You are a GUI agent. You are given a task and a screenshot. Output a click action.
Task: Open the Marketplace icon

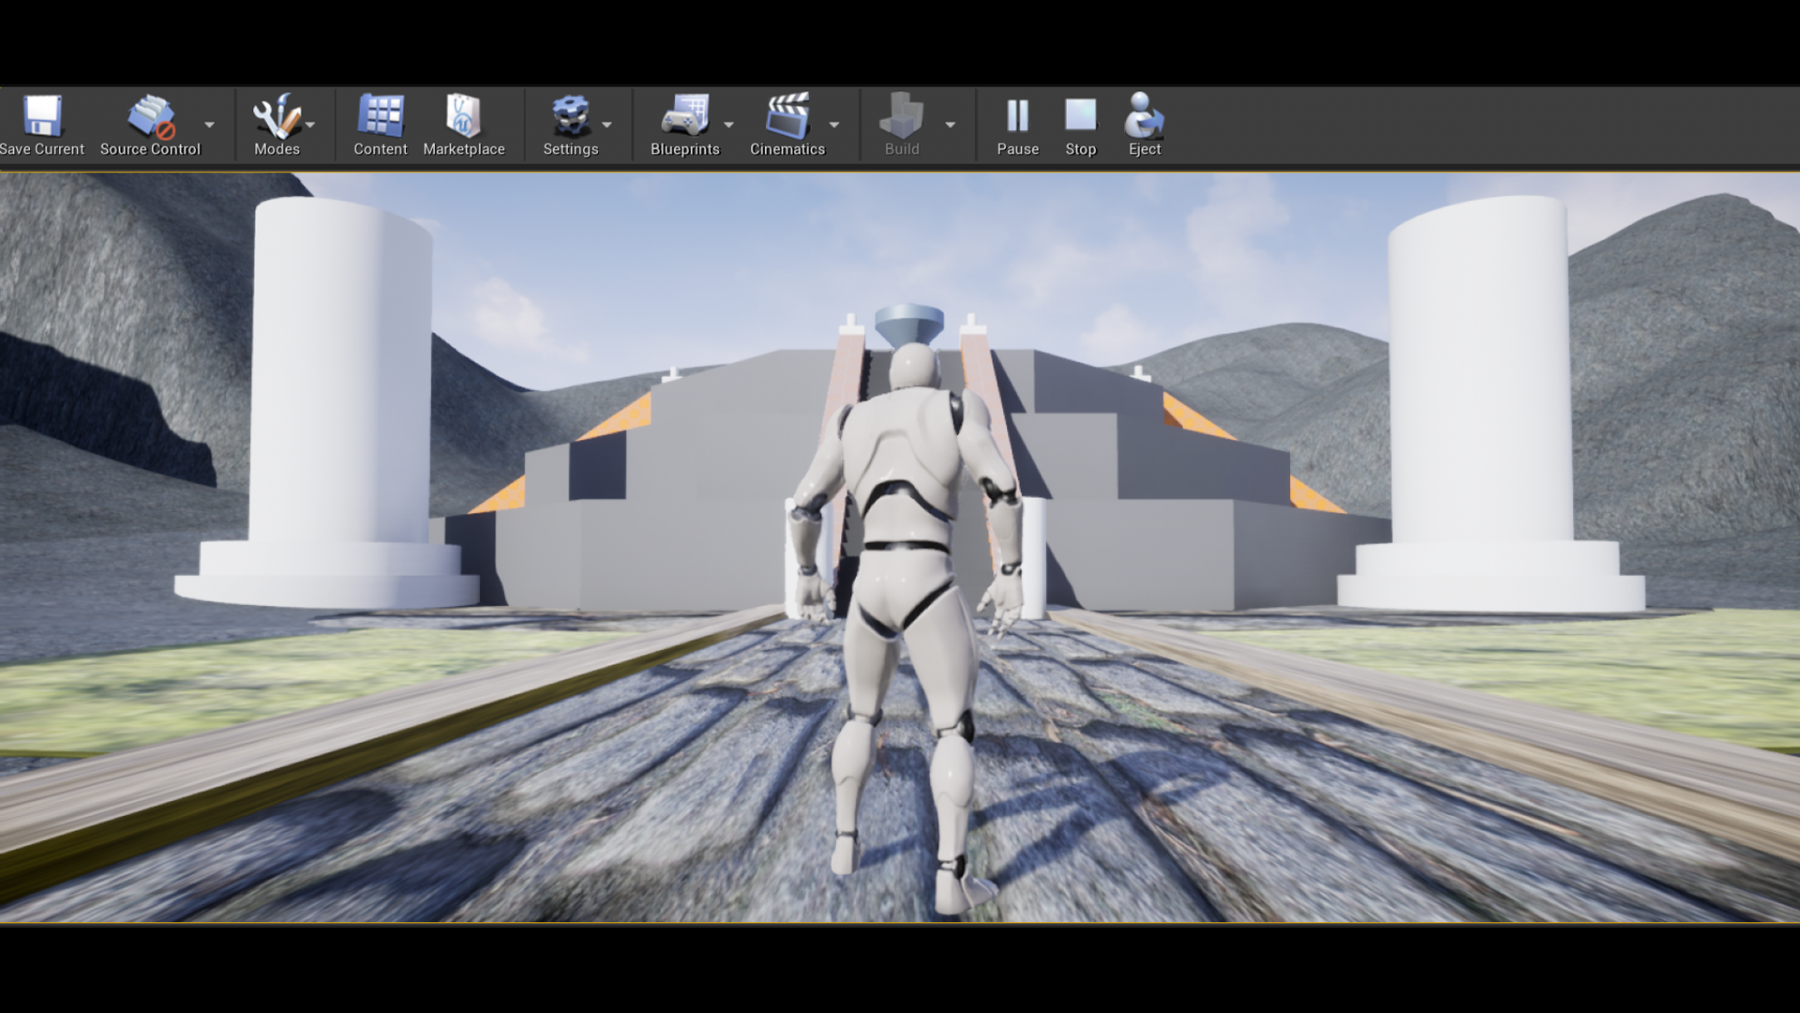click(463, 116)
